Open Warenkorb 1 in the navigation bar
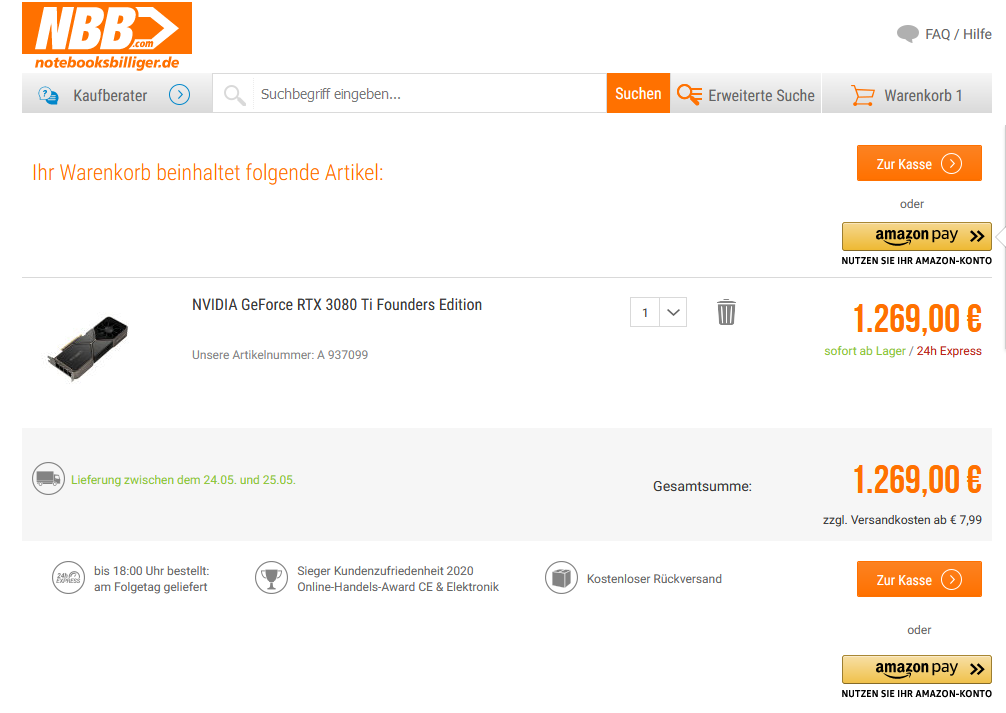This screenshot has height=713, width=1006. [x=907, y=94]
